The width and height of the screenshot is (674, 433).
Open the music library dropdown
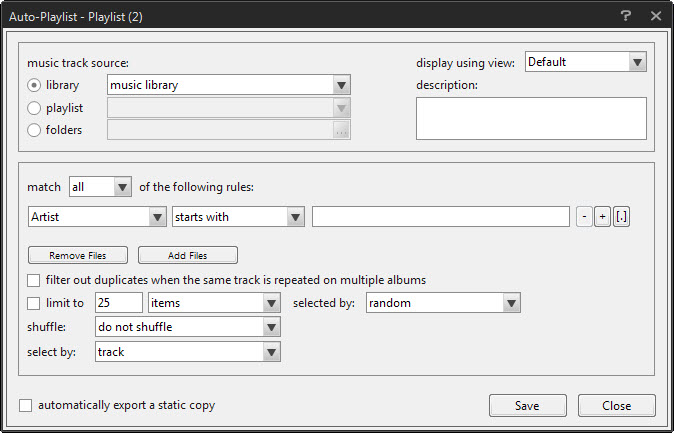[x=229, y=85]
